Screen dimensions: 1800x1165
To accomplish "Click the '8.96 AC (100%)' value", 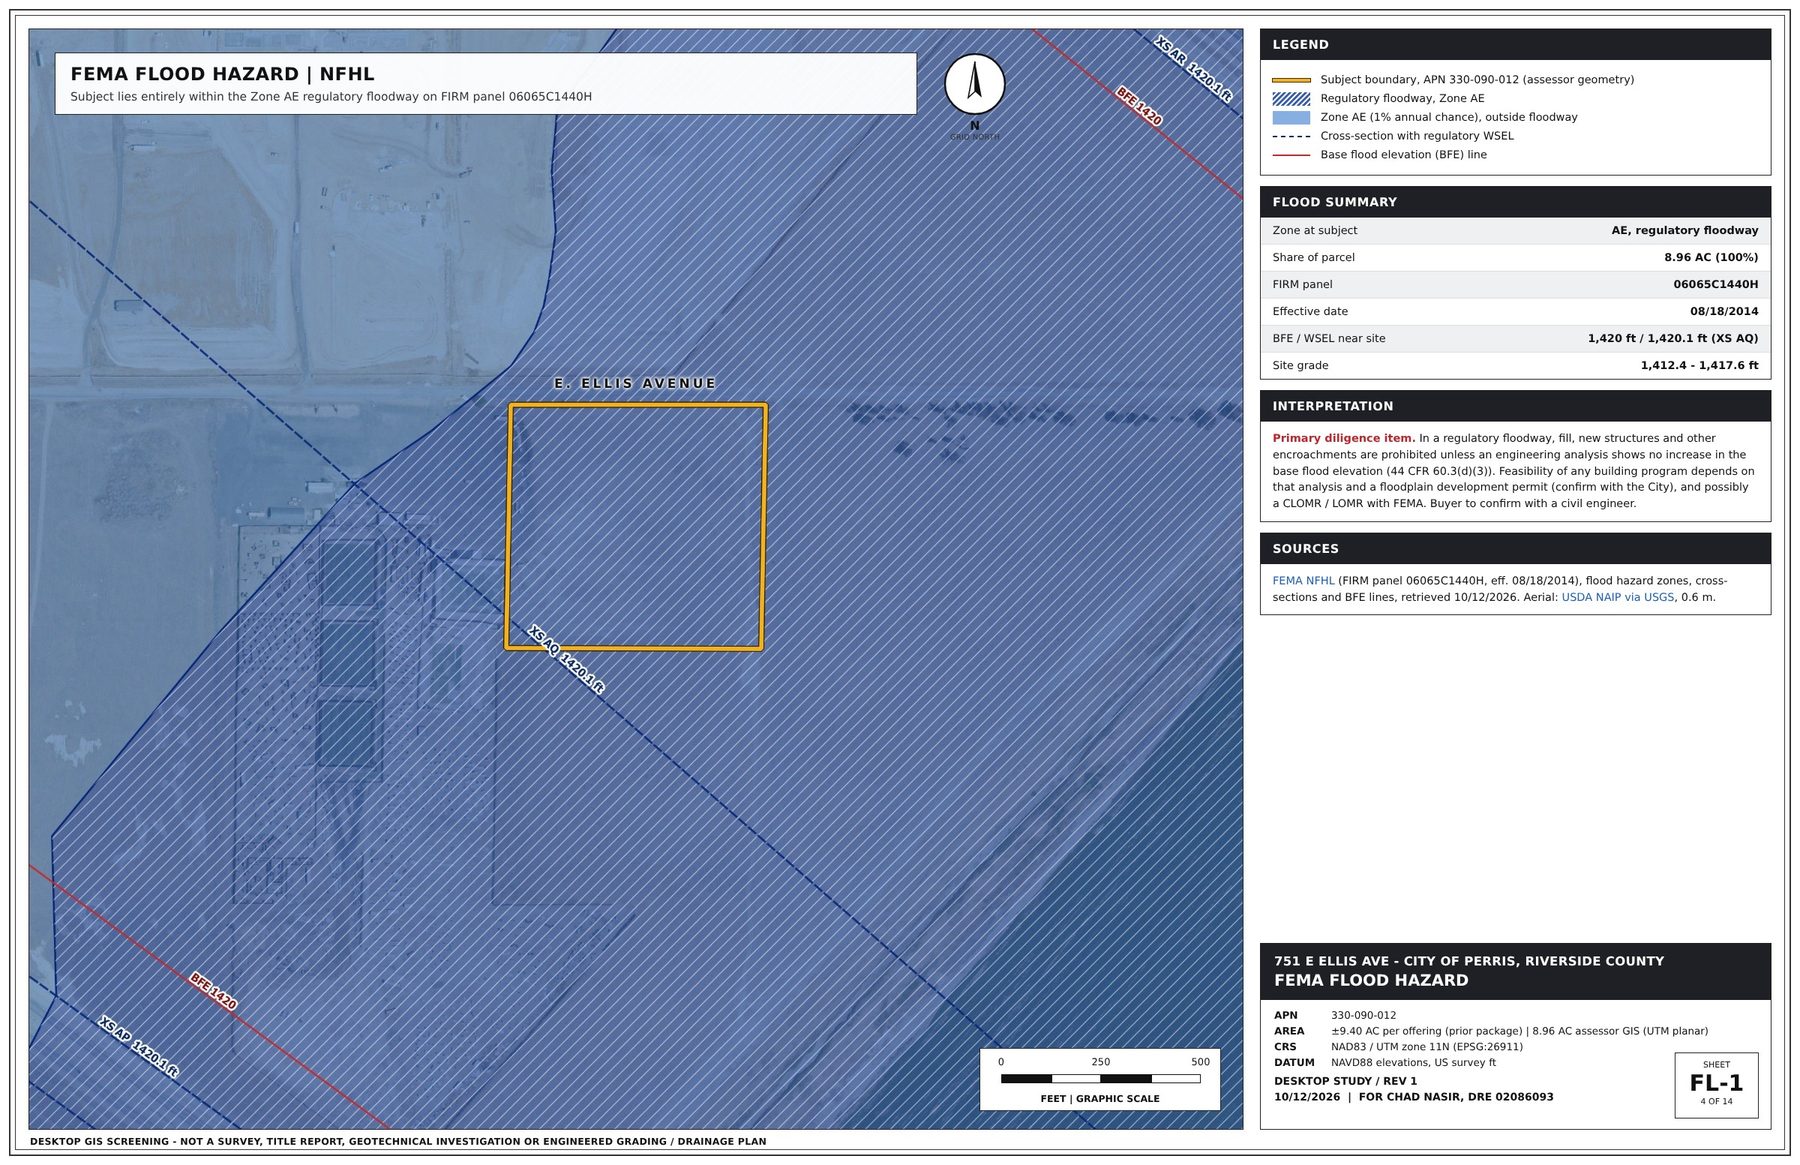I will (x=1711, y=257).
